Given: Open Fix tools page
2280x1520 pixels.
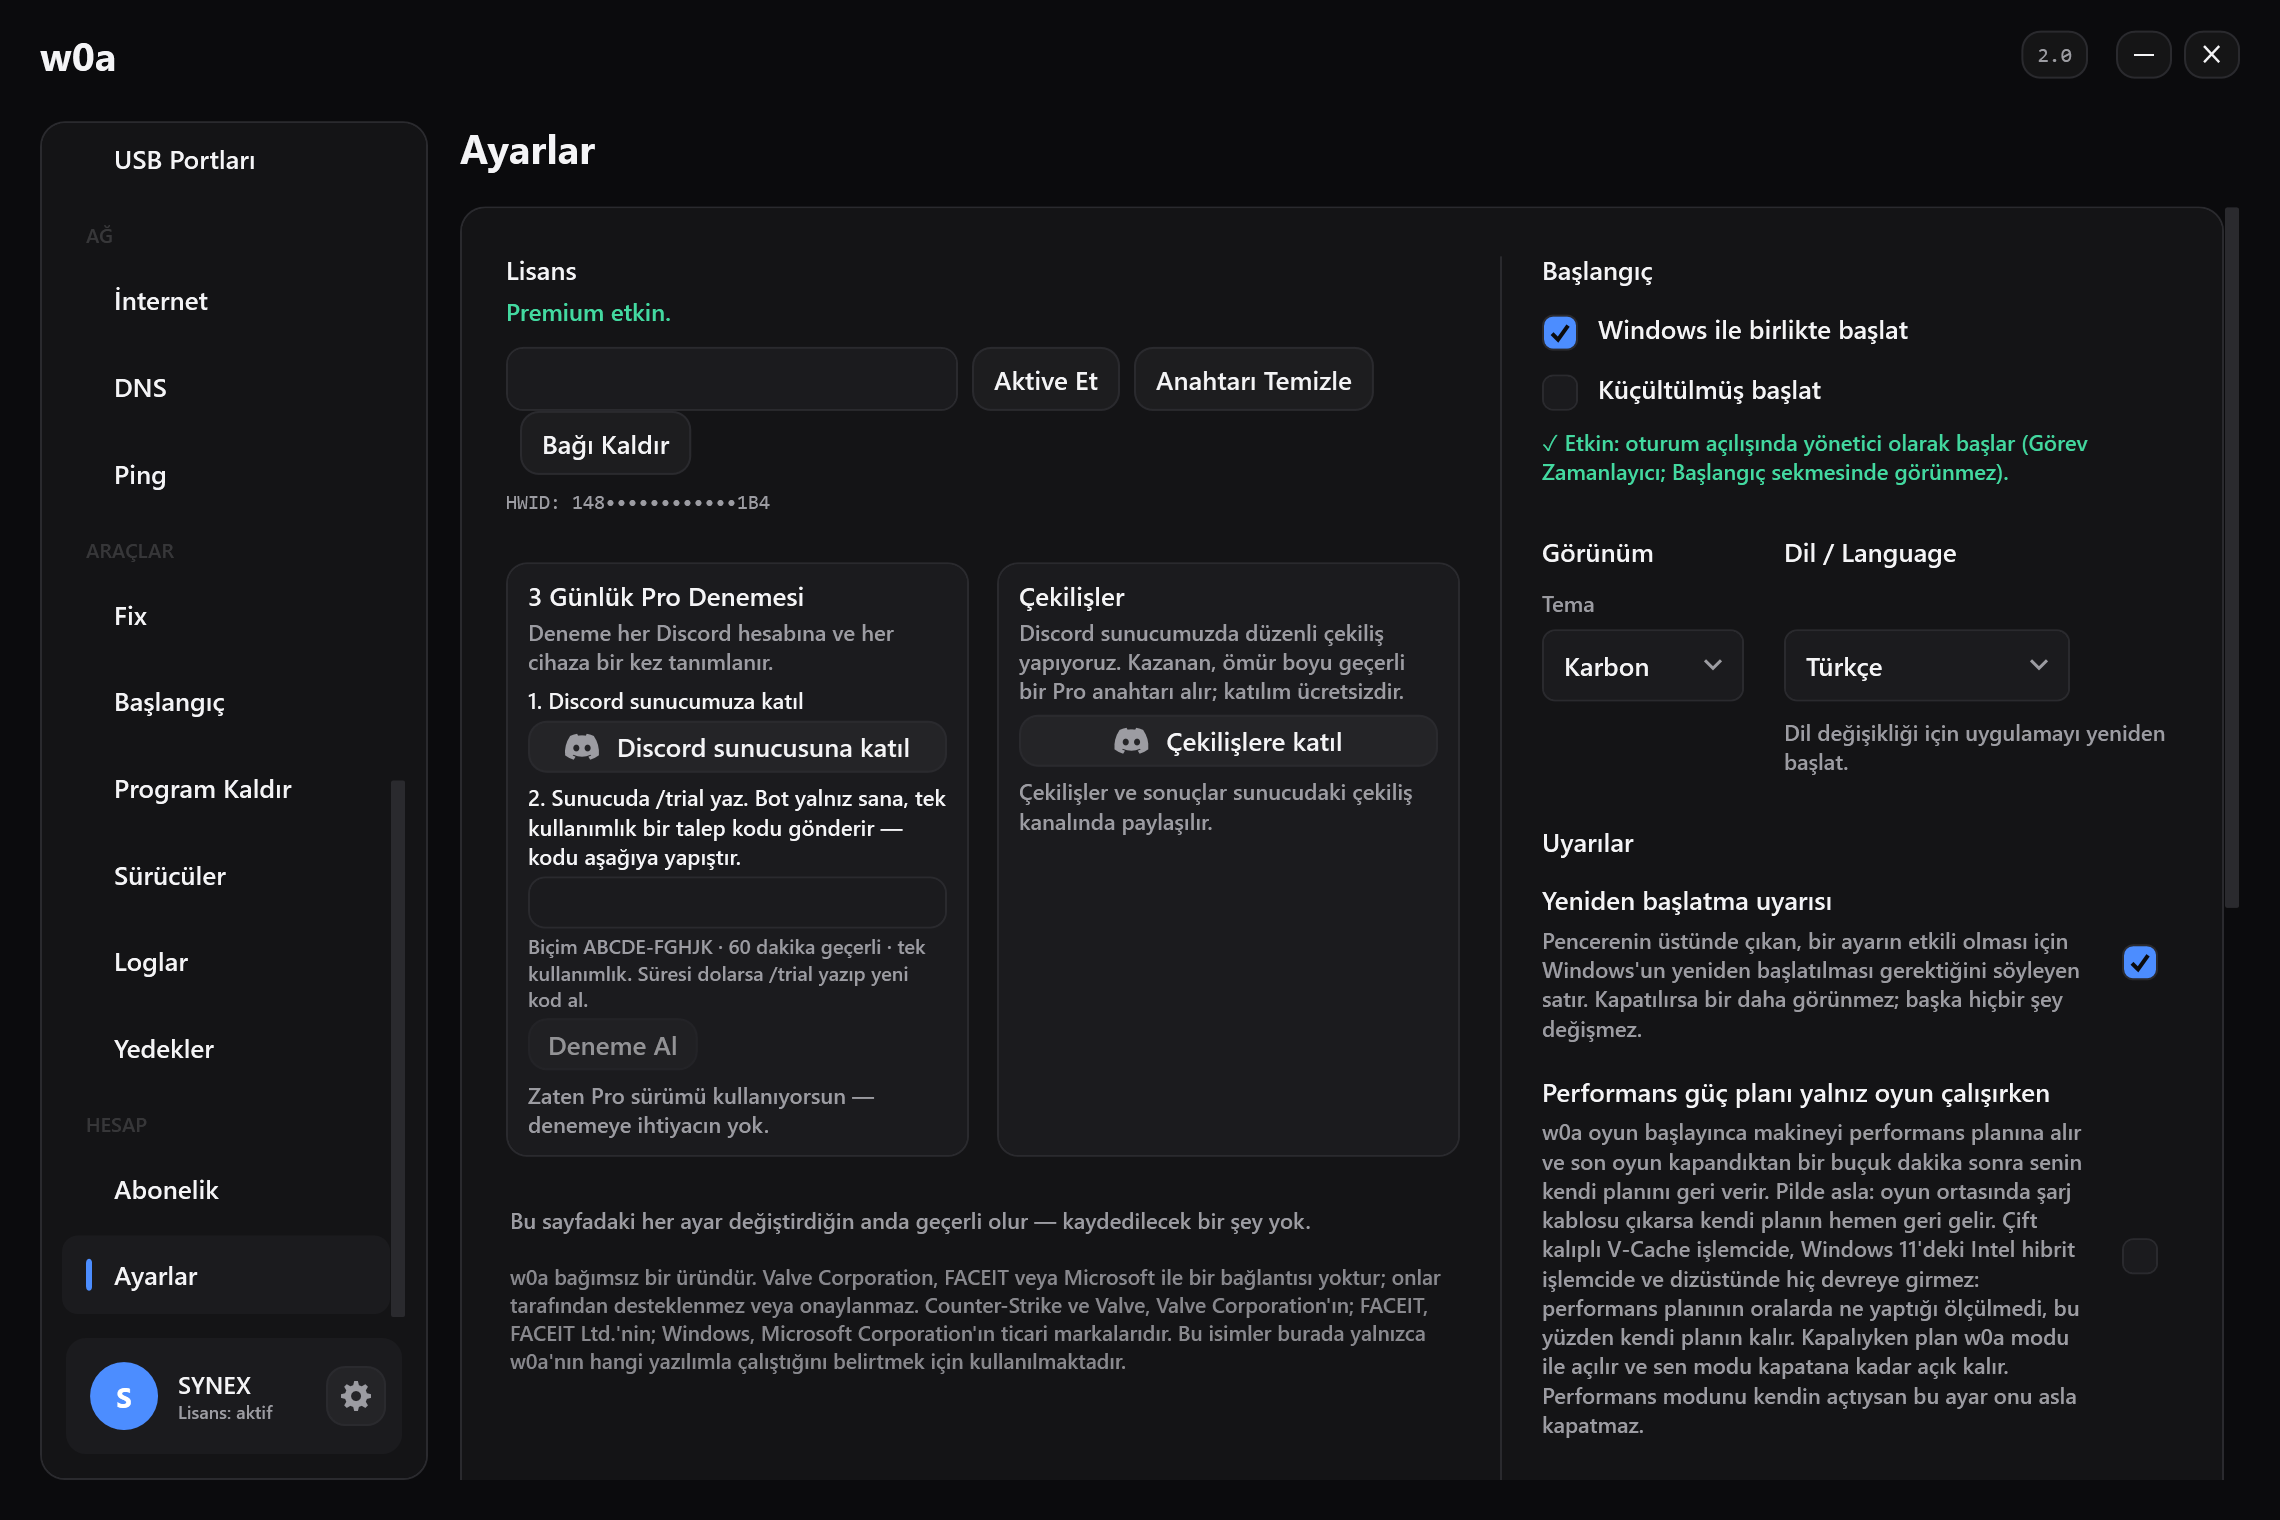Looking at the screenshot, I should pos(226,616).
